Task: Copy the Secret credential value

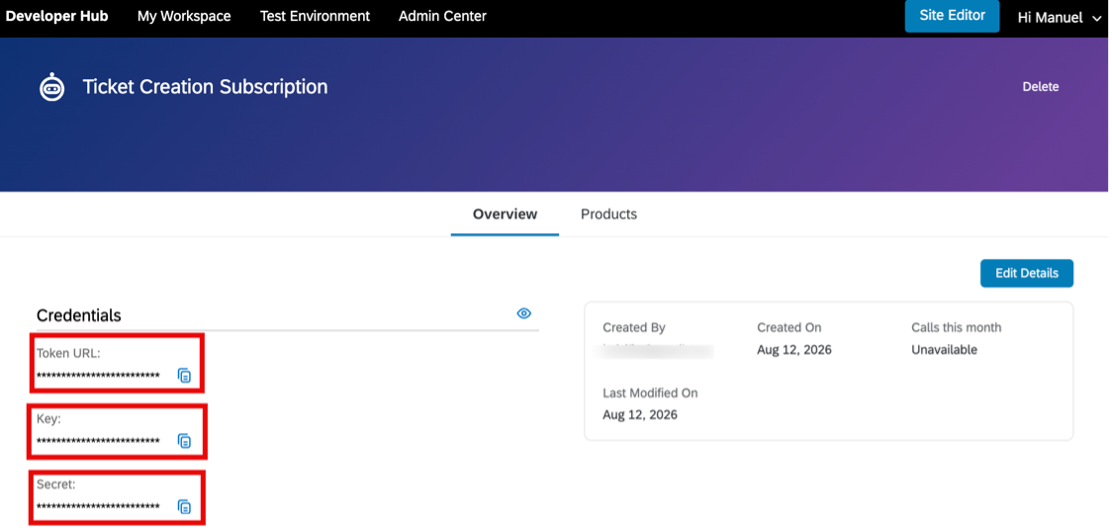Action: (184, 506)
